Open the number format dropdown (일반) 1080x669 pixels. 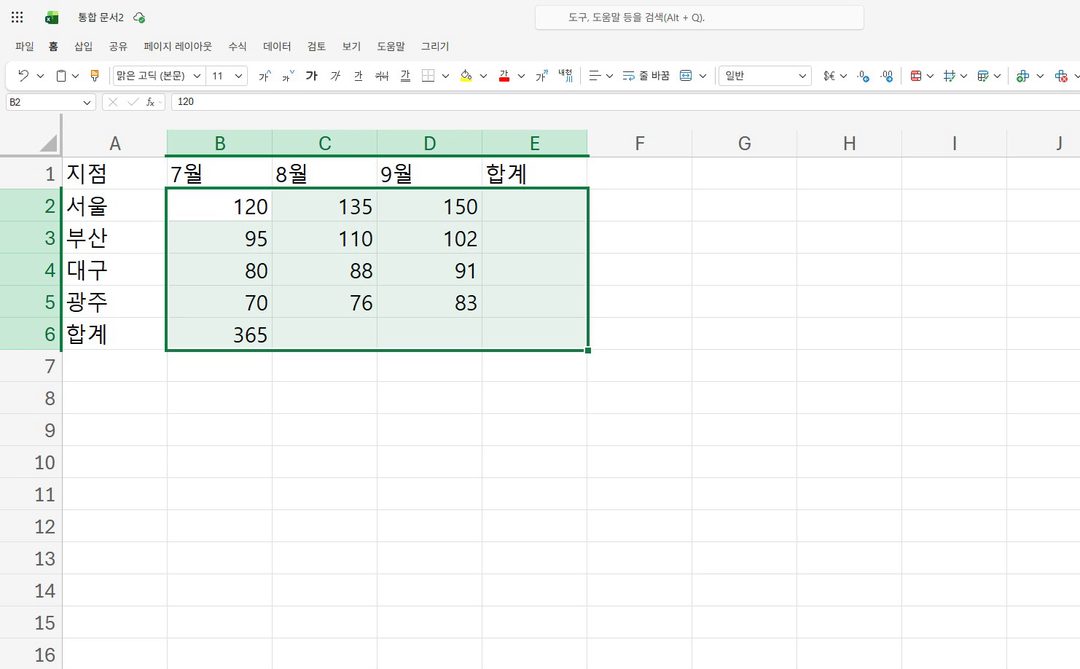(x=765, y=76)
